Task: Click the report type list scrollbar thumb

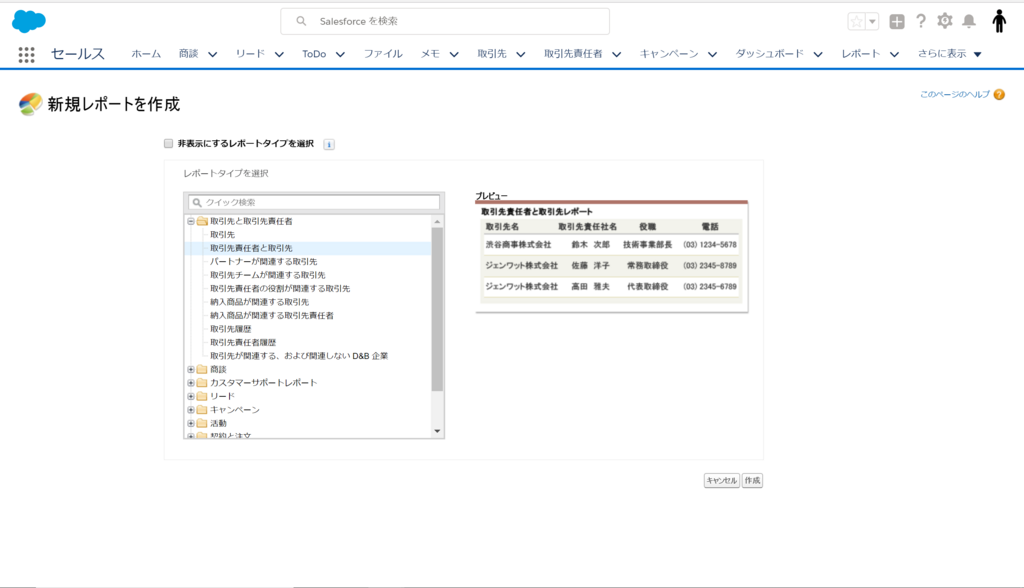Action: click(438, 309)
